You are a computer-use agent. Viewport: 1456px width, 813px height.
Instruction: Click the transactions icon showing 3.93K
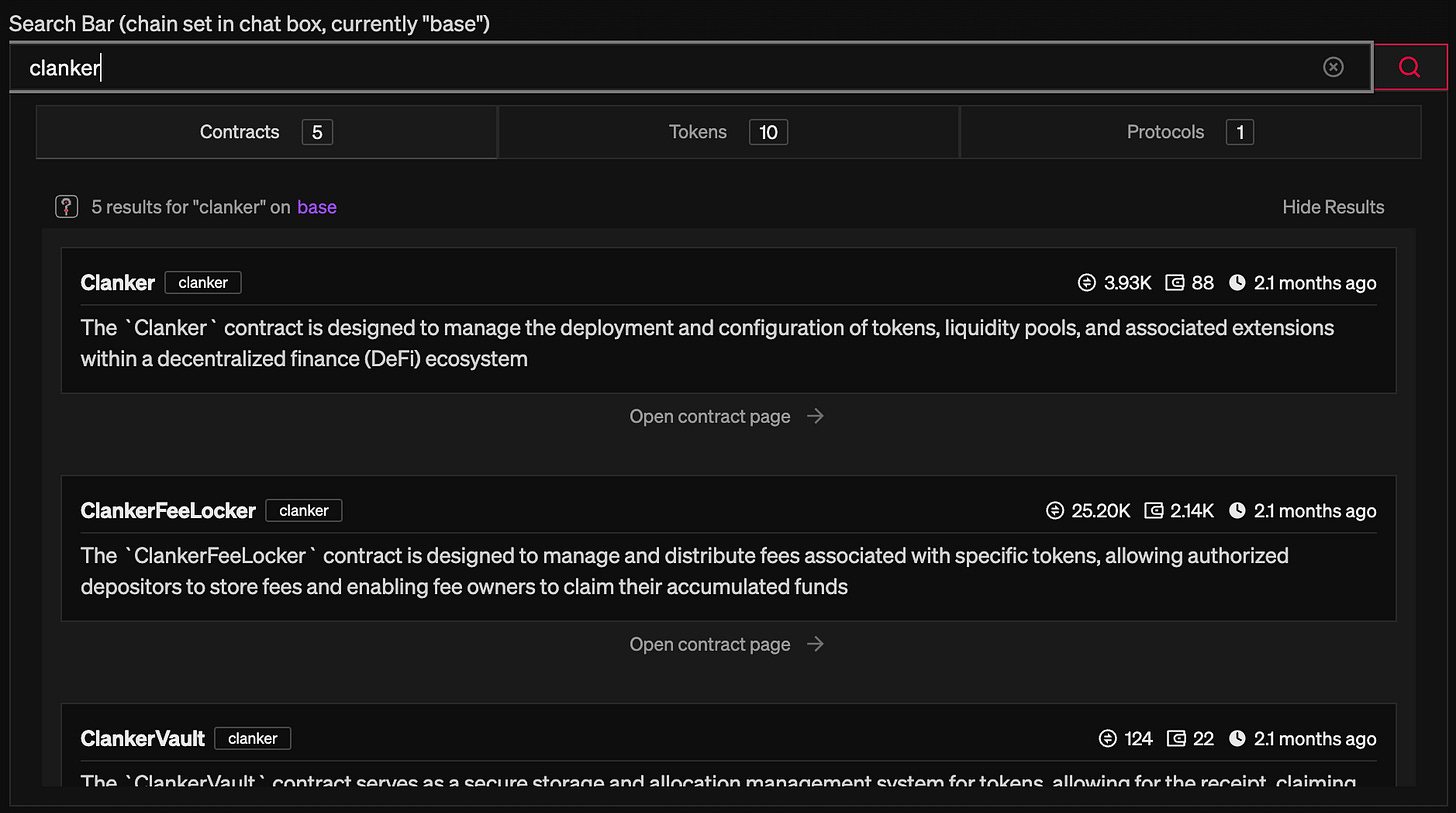pyautogui.click(x=1086, y=283)
